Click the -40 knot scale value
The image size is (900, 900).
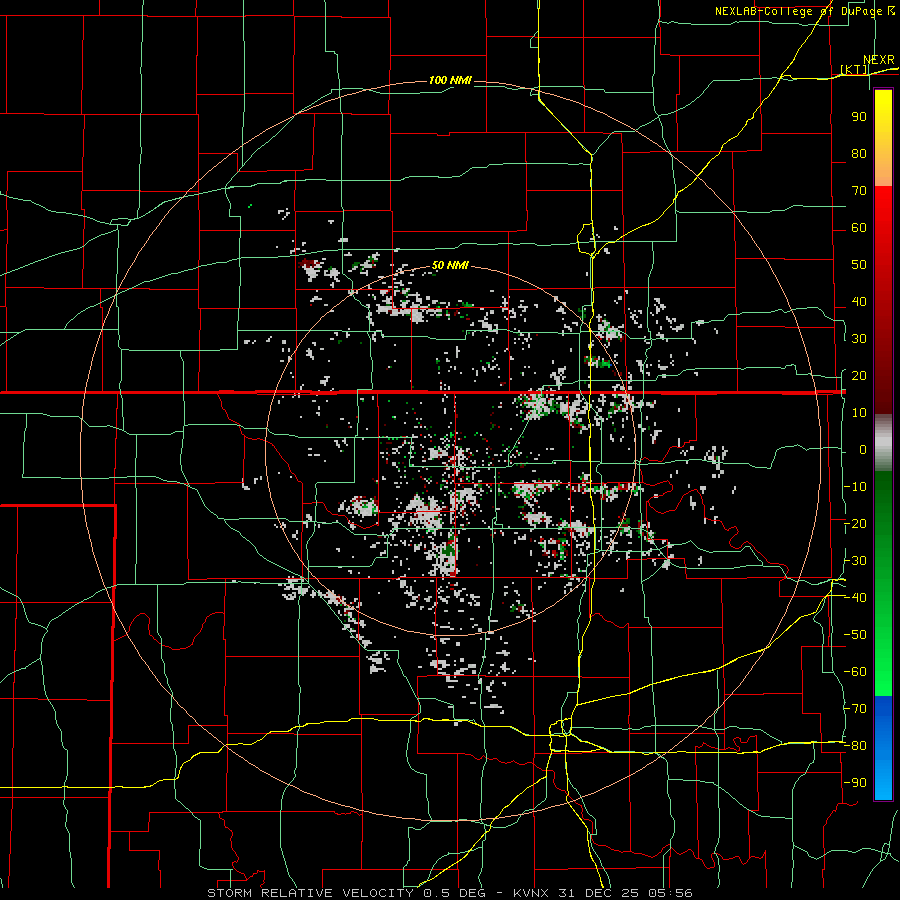pyautogui.click(x=855, y=598)
